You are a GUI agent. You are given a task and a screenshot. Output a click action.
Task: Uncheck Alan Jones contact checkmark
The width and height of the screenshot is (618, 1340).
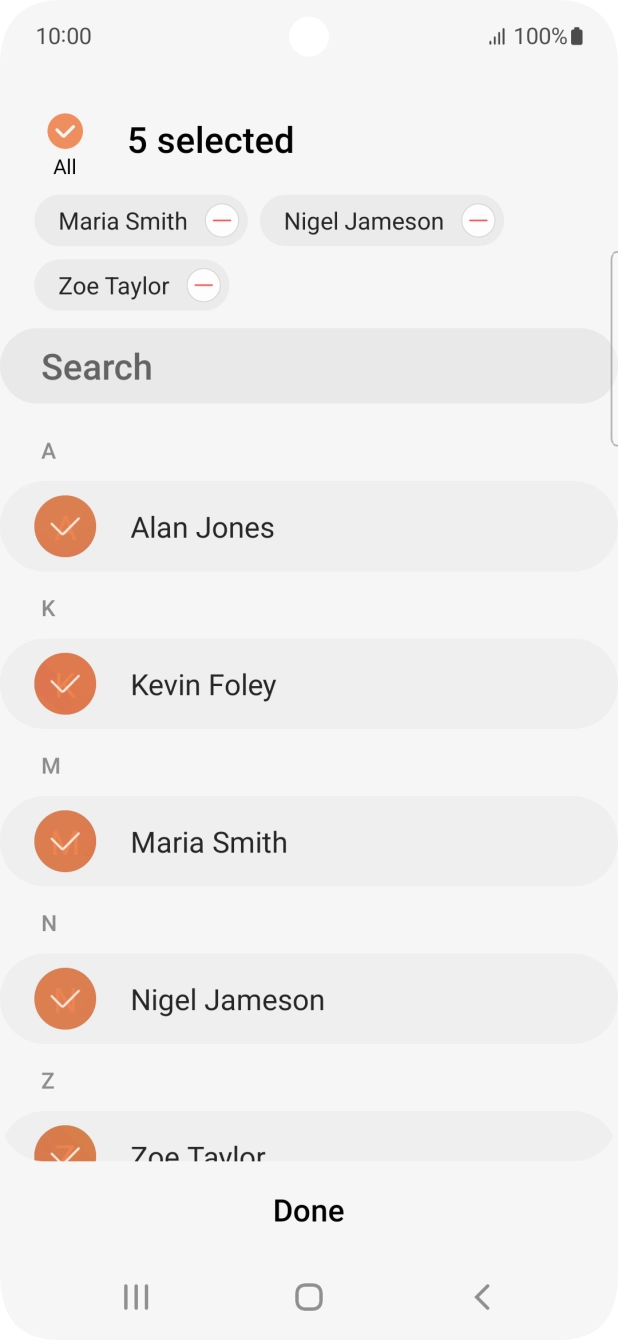pos(65,527)
